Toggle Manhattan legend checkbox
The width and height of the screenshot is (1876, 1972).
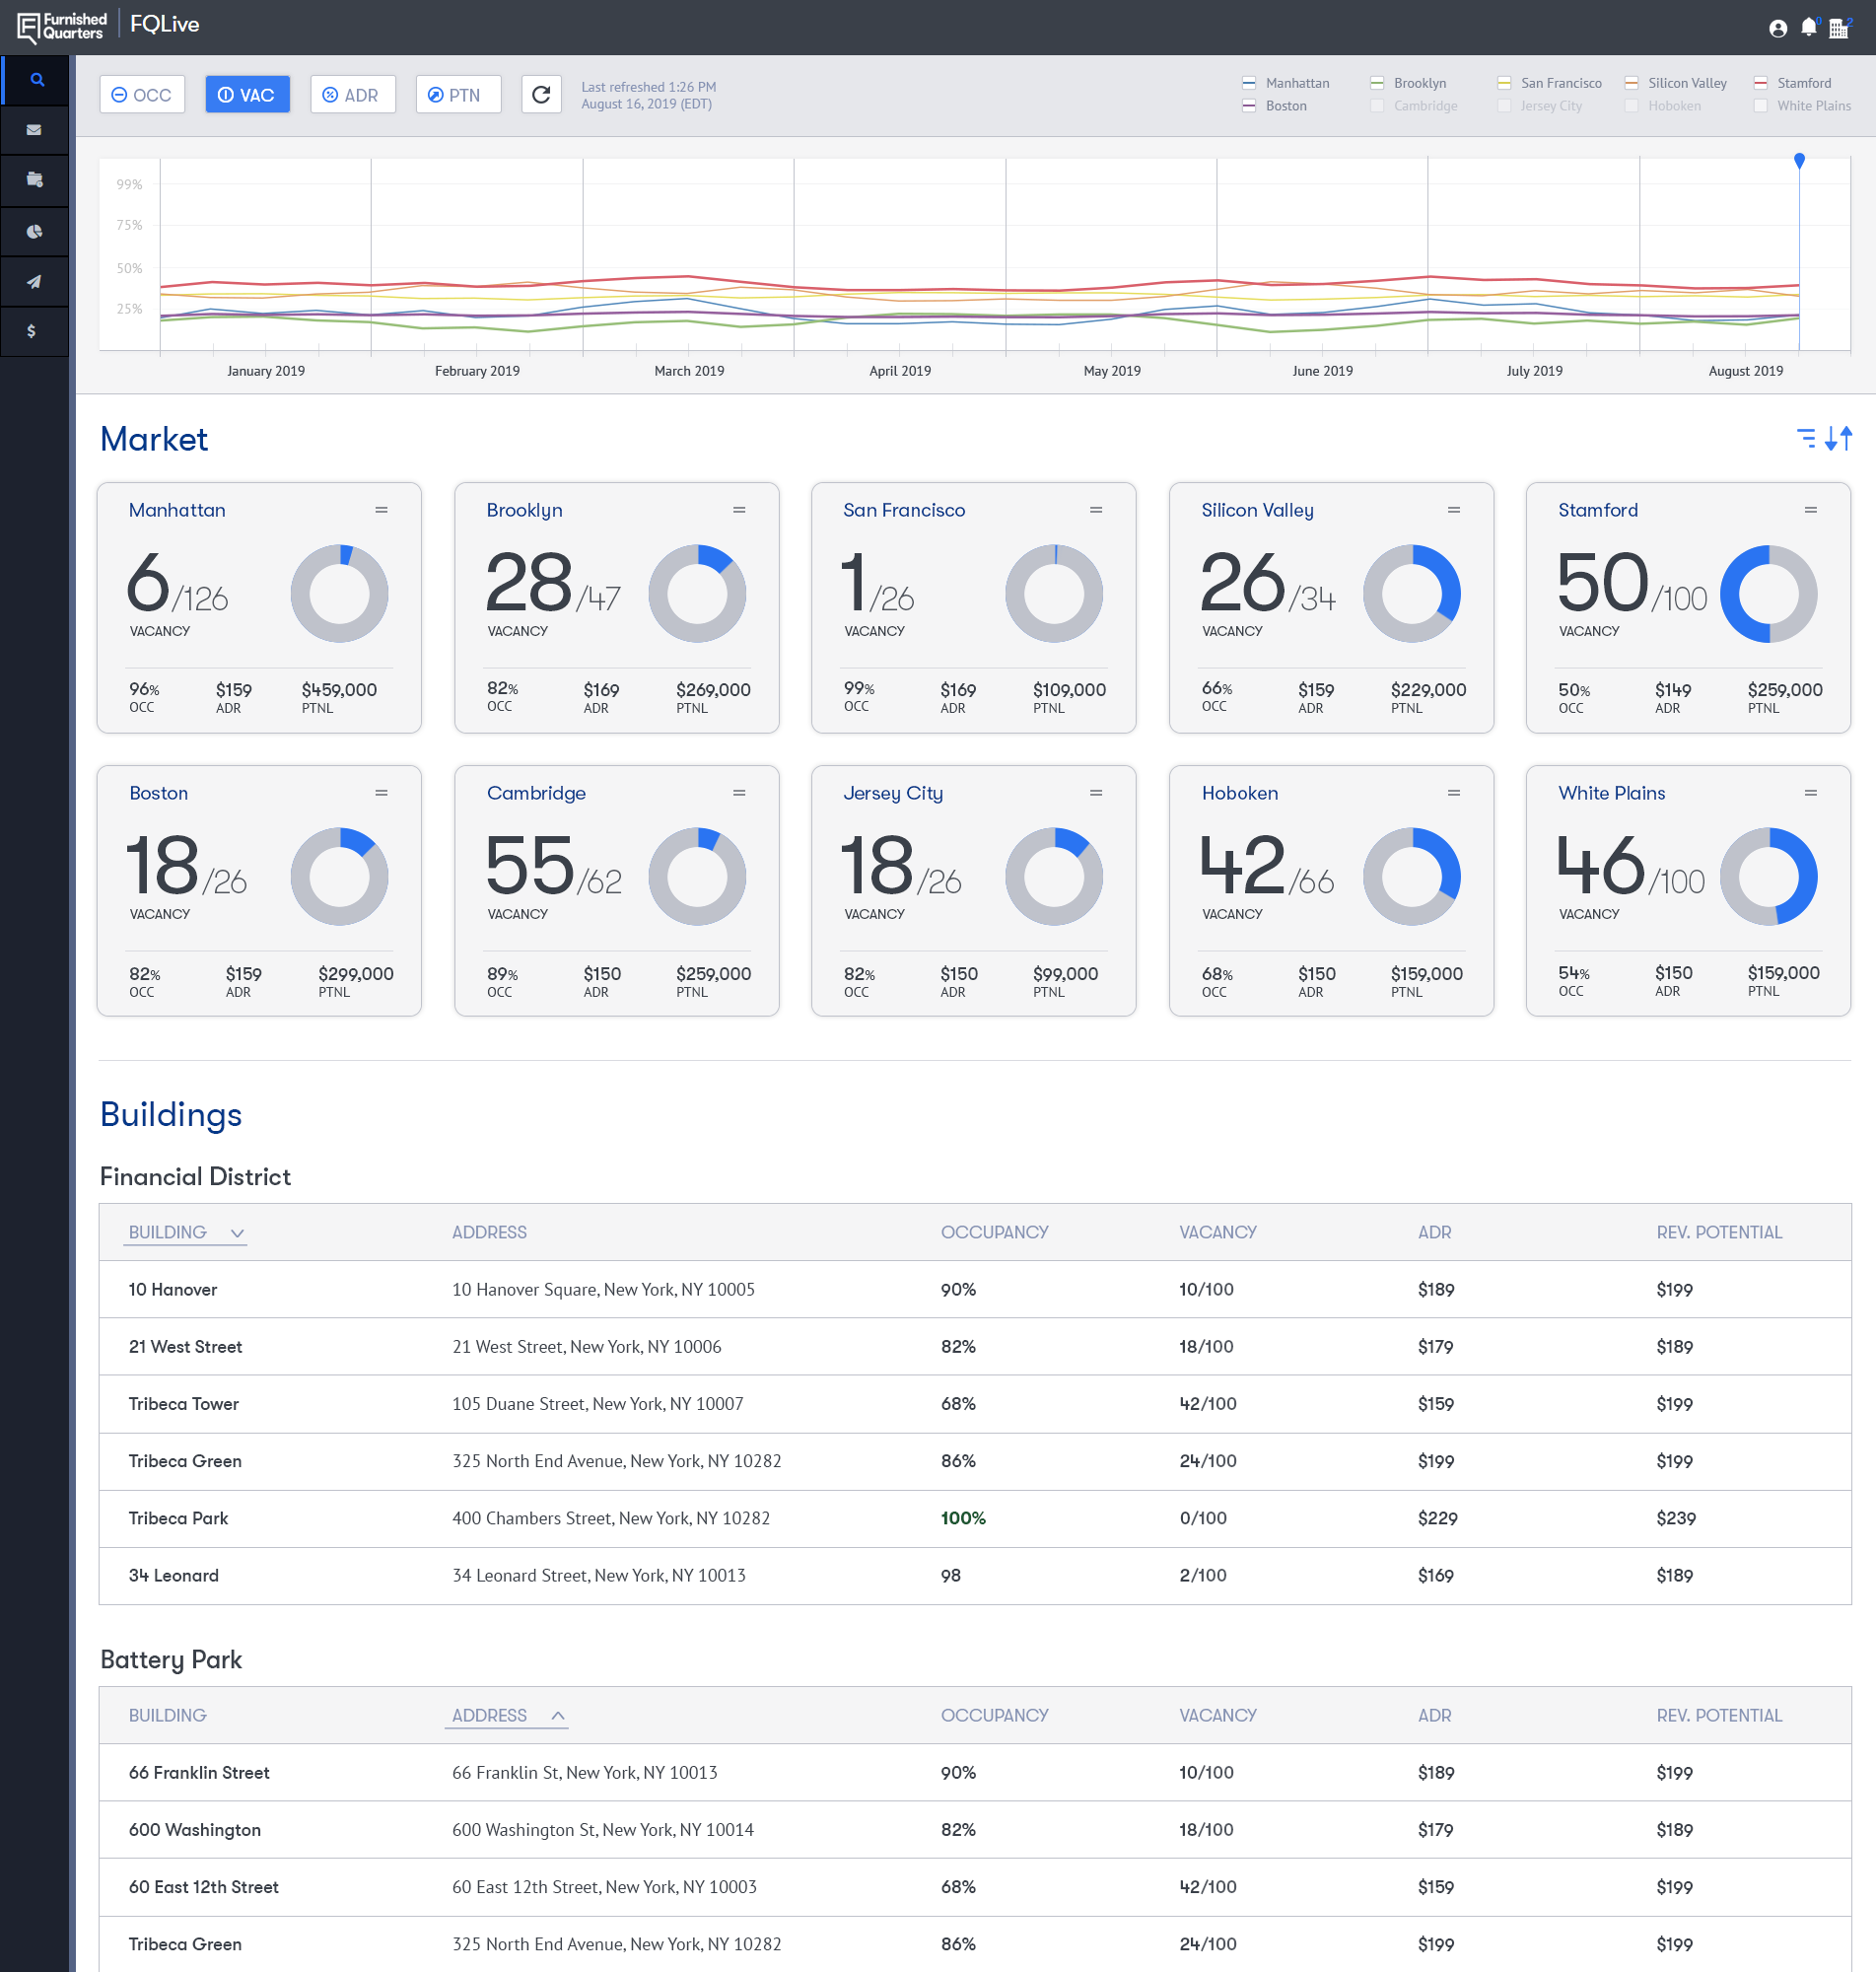click(1249, 83)
